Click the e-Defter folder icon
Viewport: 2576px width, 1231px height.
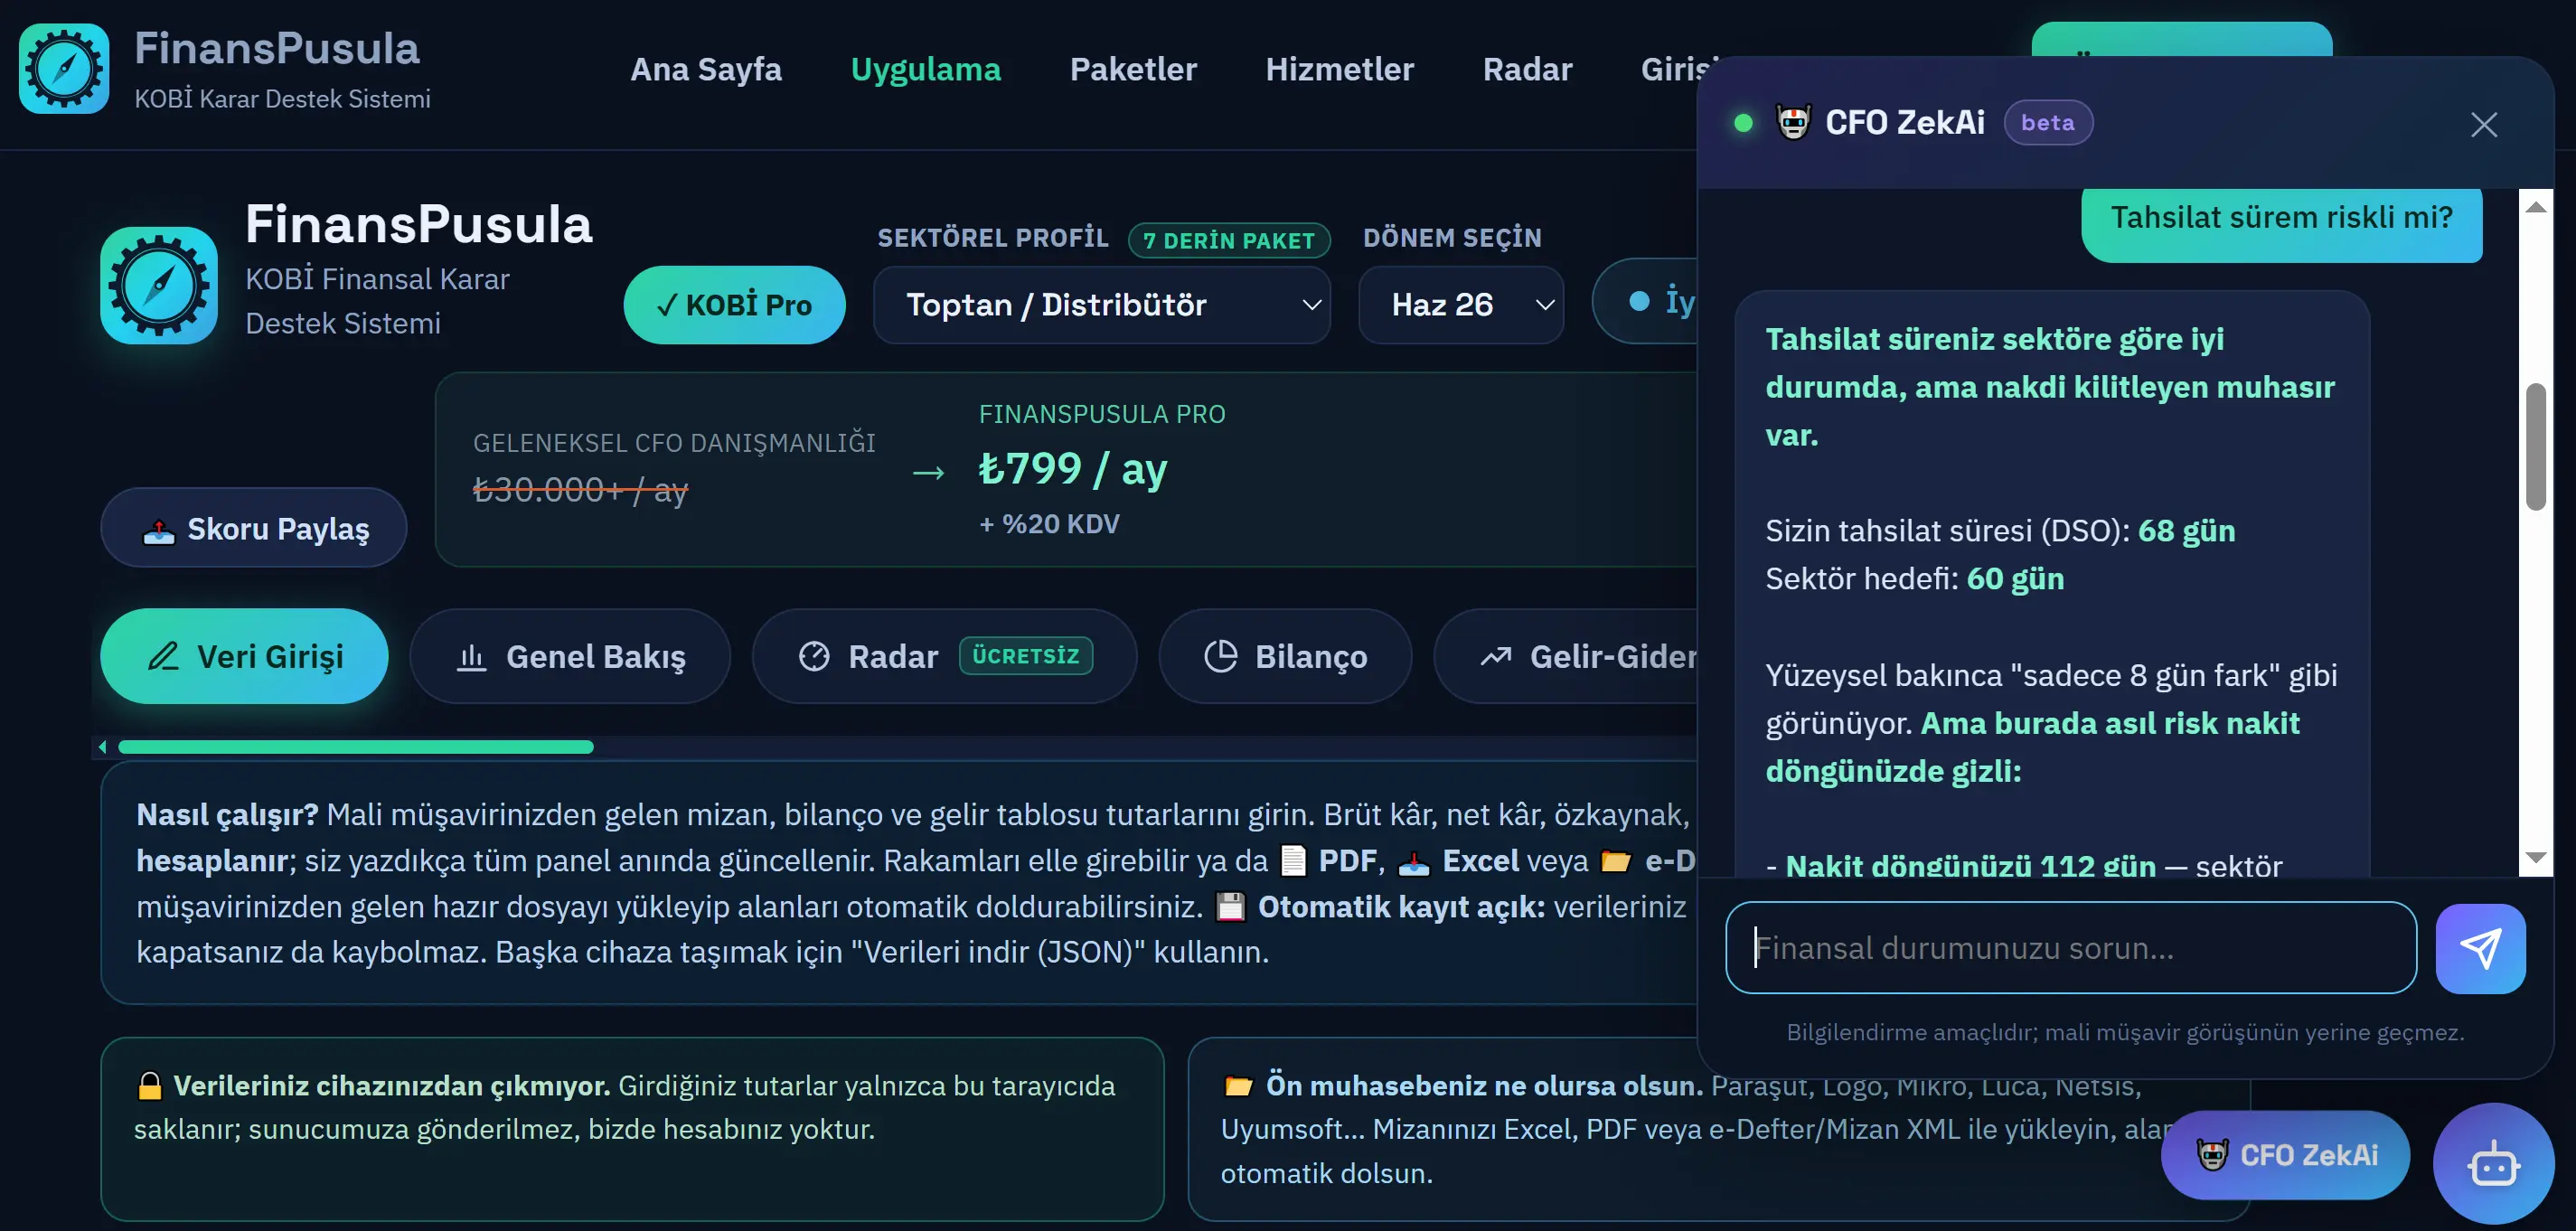pyautogui.click(x=1616, y=861)
